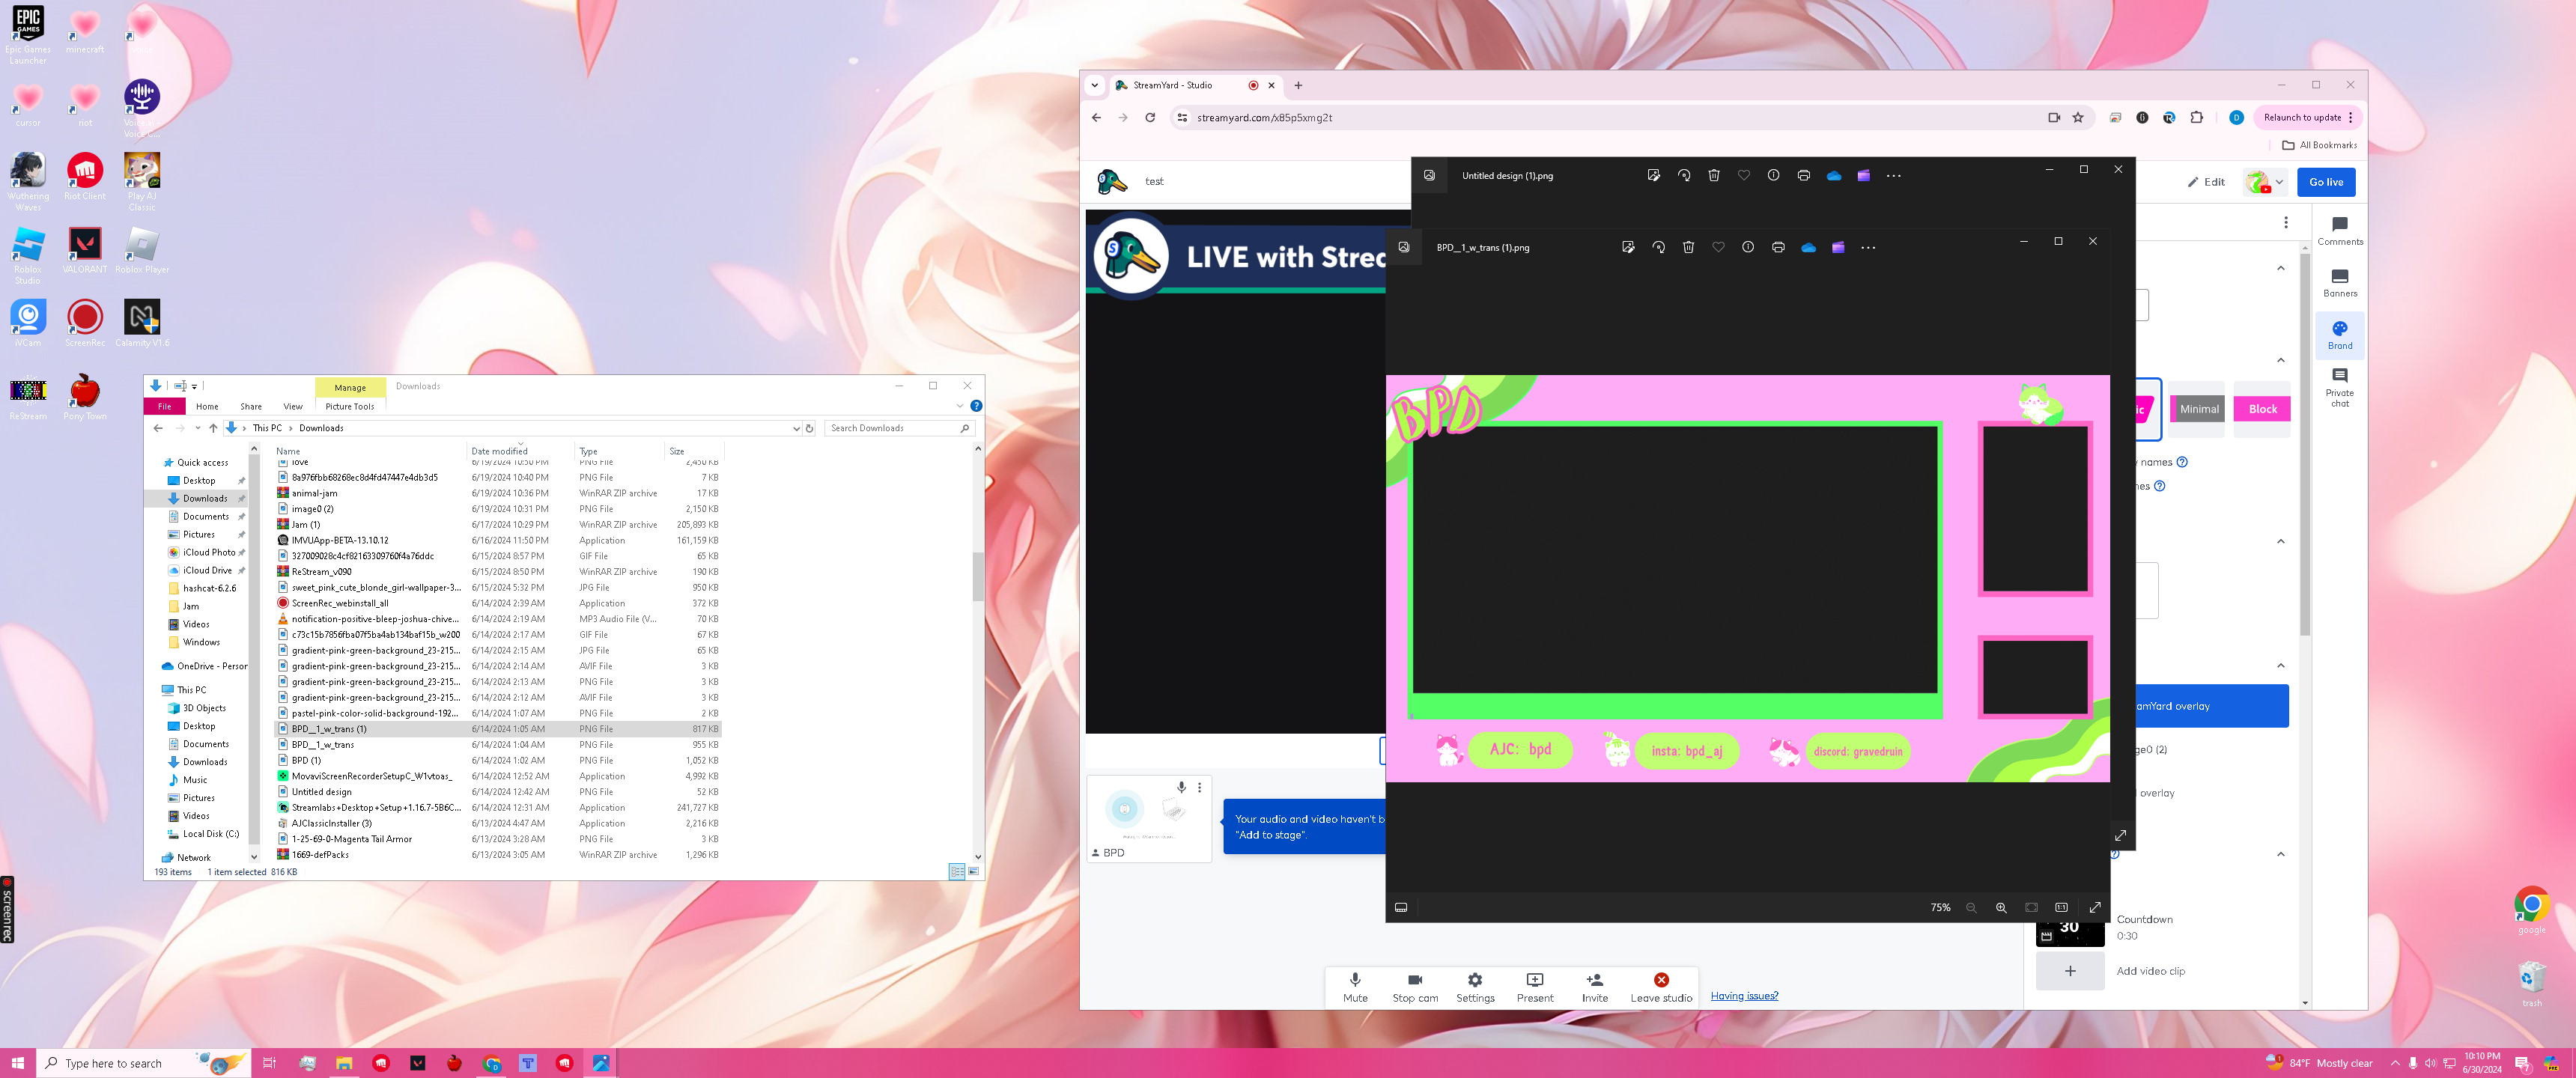Image resolution: width=2576 pixels, height=1078 pixels.
Task: Mute the microphone in StreamYard
Action: pos(1355,986)
